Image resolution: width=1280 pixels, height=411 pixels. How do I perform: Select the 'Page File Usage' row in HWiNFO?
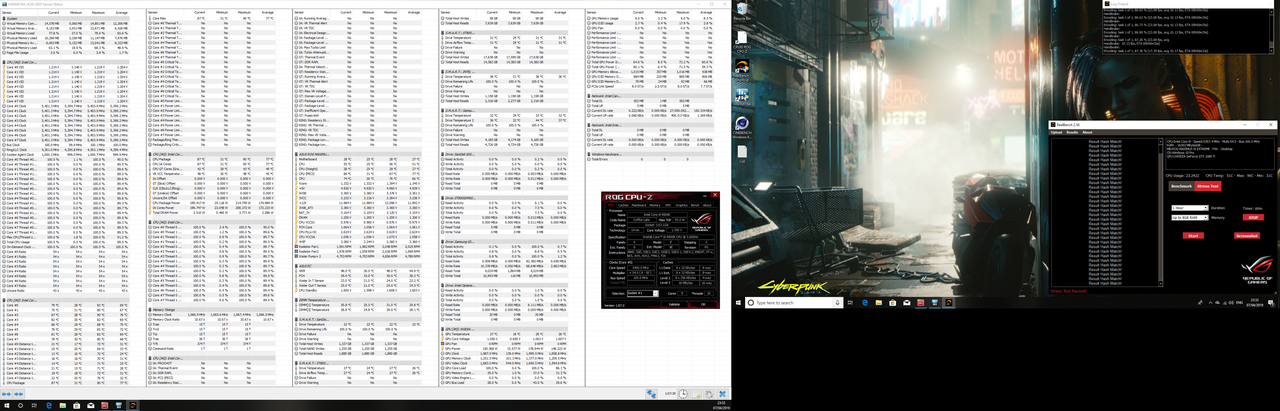click(x=67, y=53)
